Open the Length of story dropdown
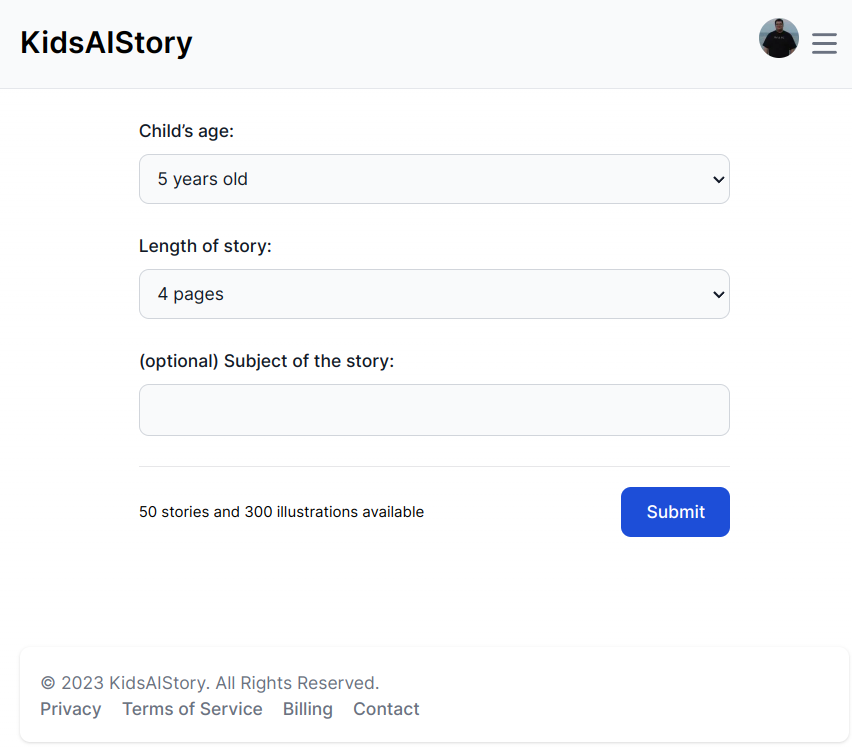The height and width of the screenshot is (751, 852). [434, 294]
